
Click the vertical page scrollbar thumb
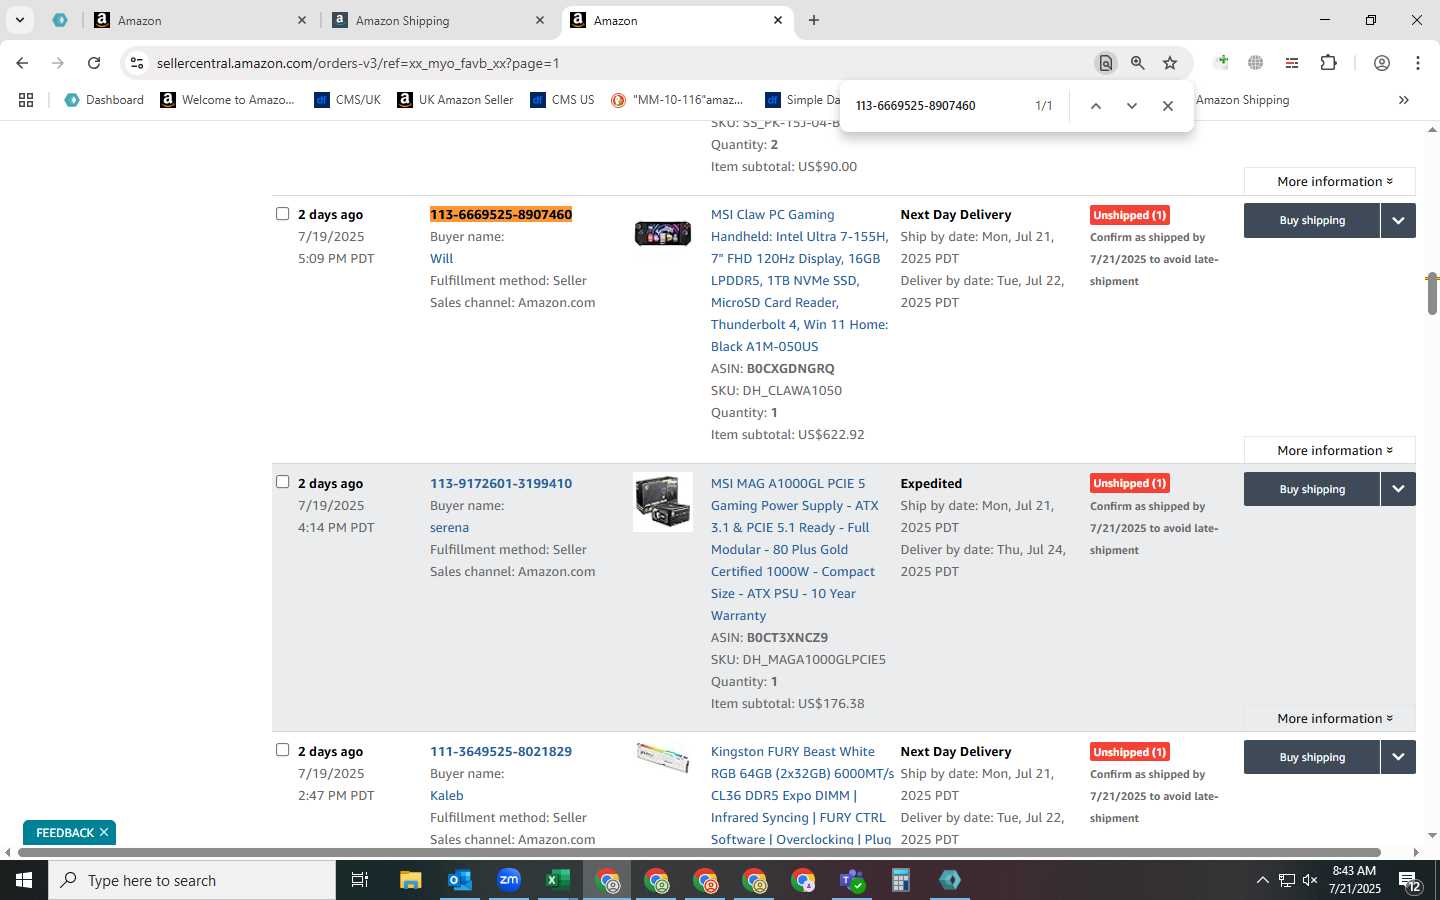coord(1432,293)
